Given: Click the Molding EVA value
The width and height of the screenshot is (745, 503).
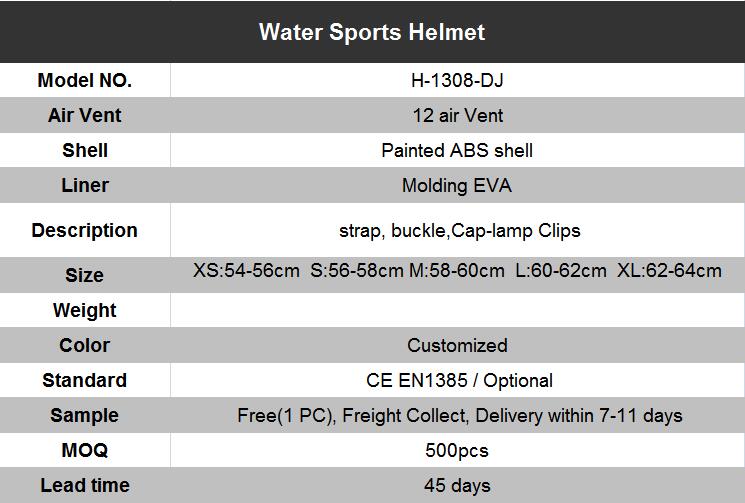Looking at the screenshot, I should tap(457, 186).
